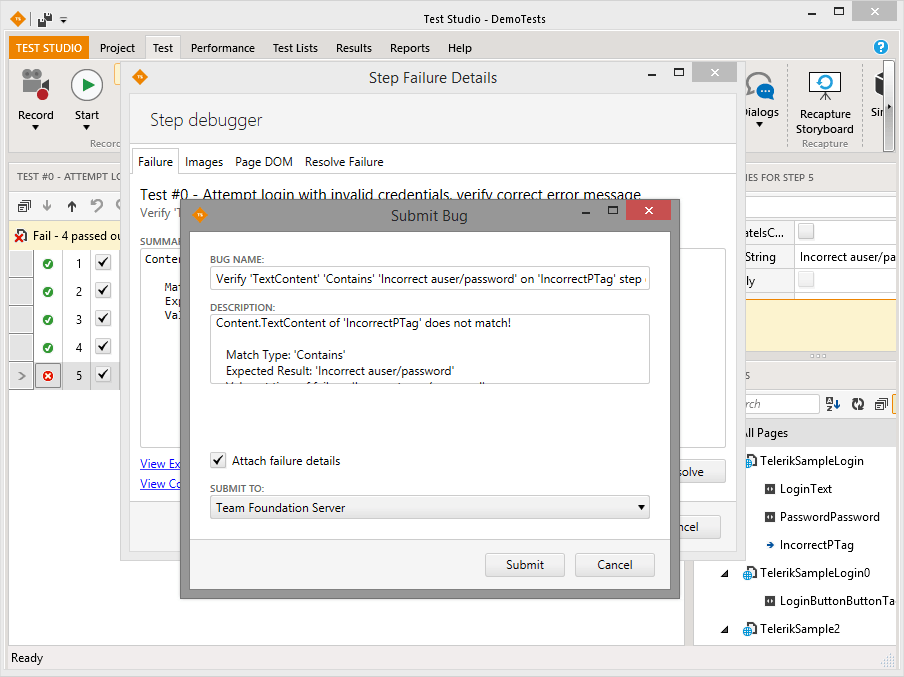Screen dimensions: 904x677
Task: Click the move step up arrow icon
Action: pyautogui.click(x=71, y=206)
